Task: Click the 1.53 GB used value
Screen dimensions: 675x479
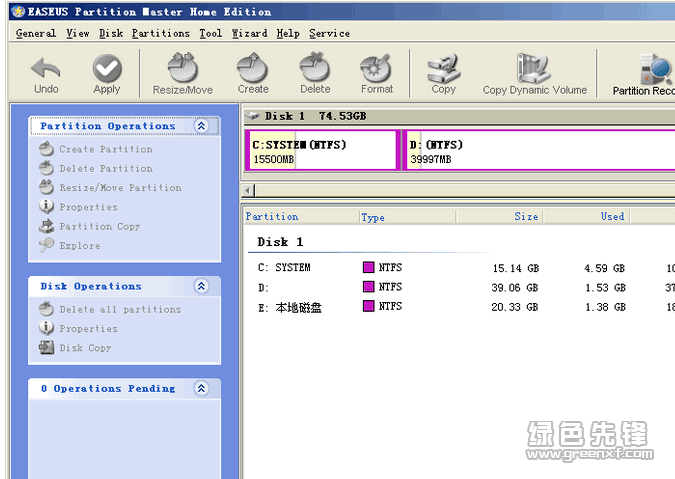Action: click(605, 287)
